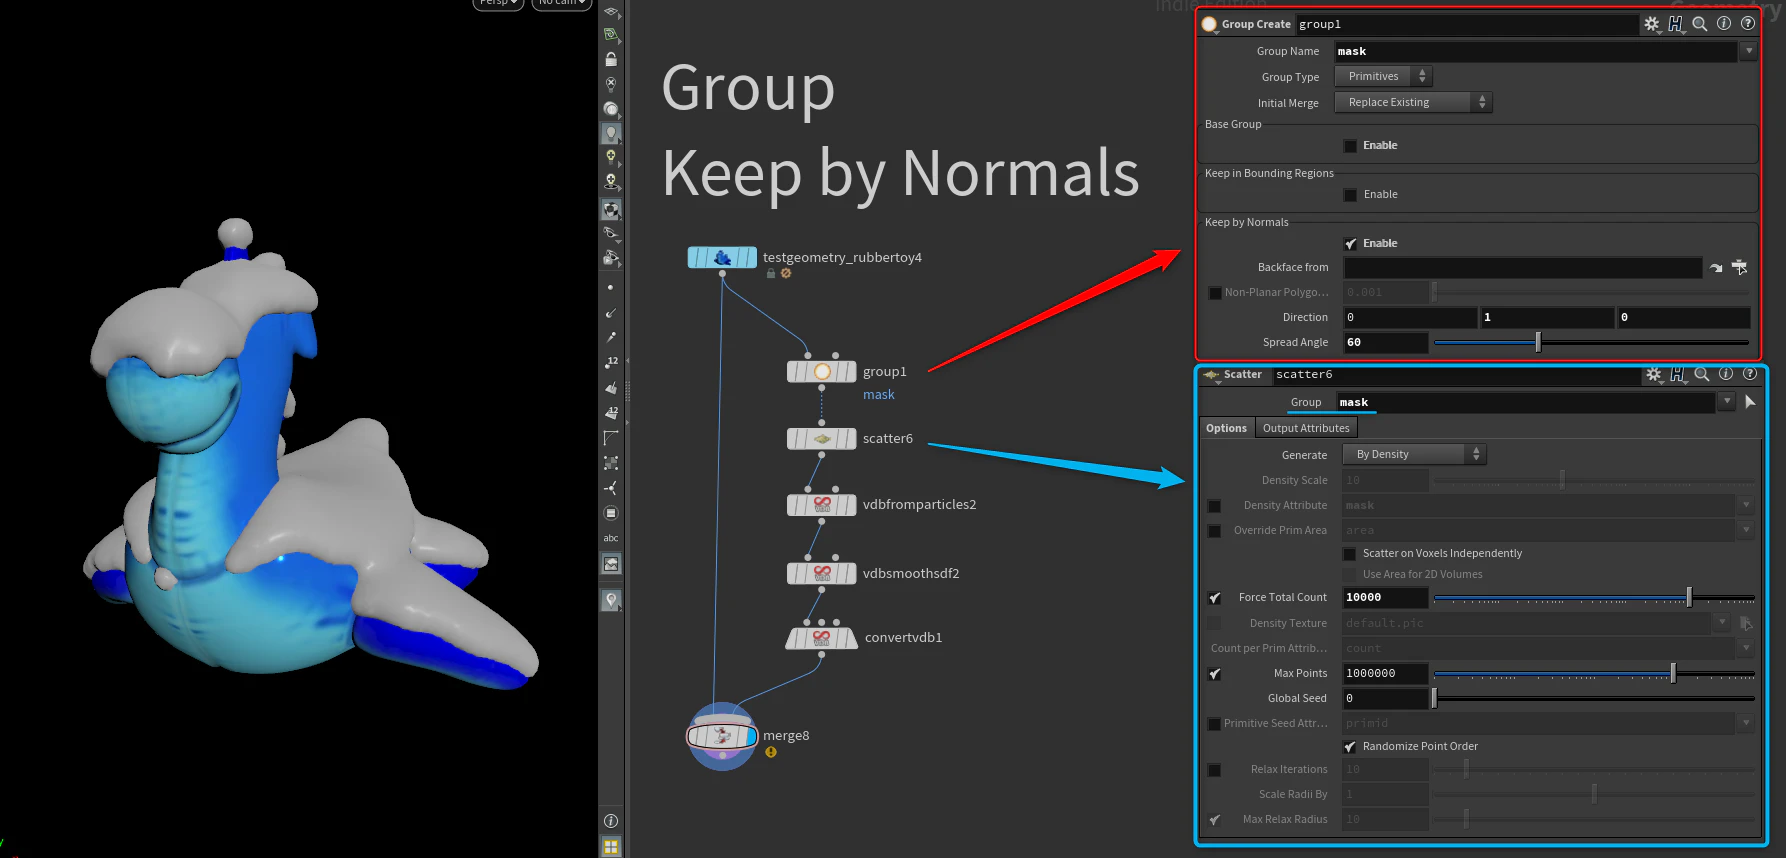
Task: Enable the Base Group checkbox
Action: click(x=1351, y=146)
